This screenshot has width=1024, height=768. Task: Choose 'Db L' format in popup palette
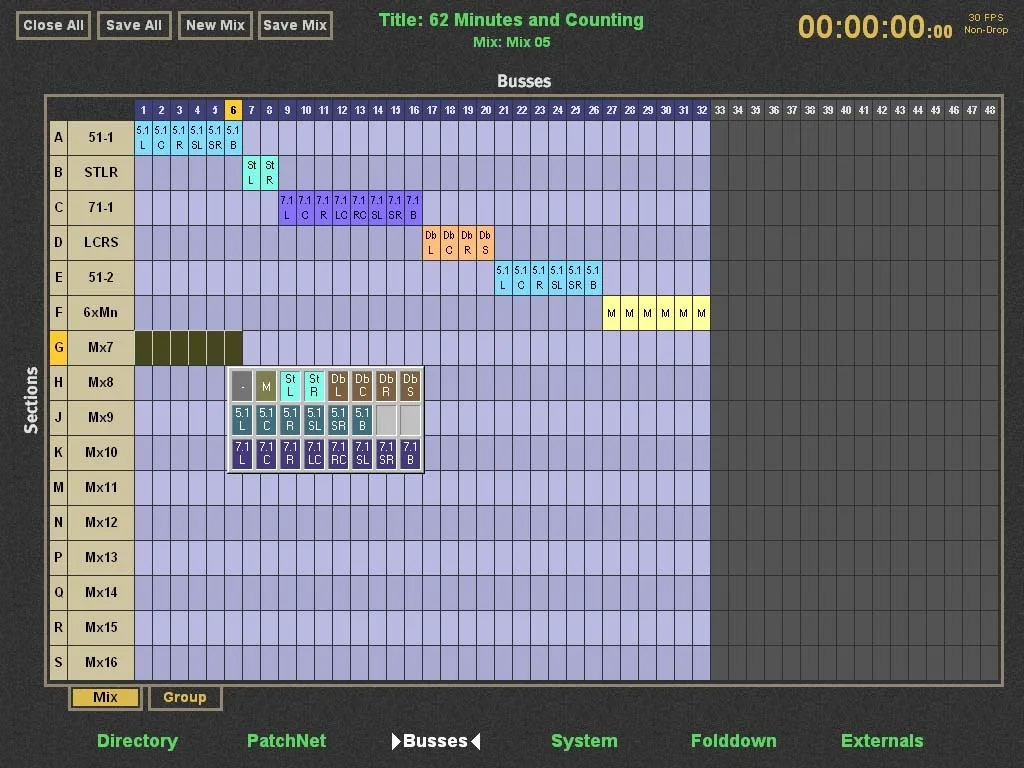coord(338,386)
